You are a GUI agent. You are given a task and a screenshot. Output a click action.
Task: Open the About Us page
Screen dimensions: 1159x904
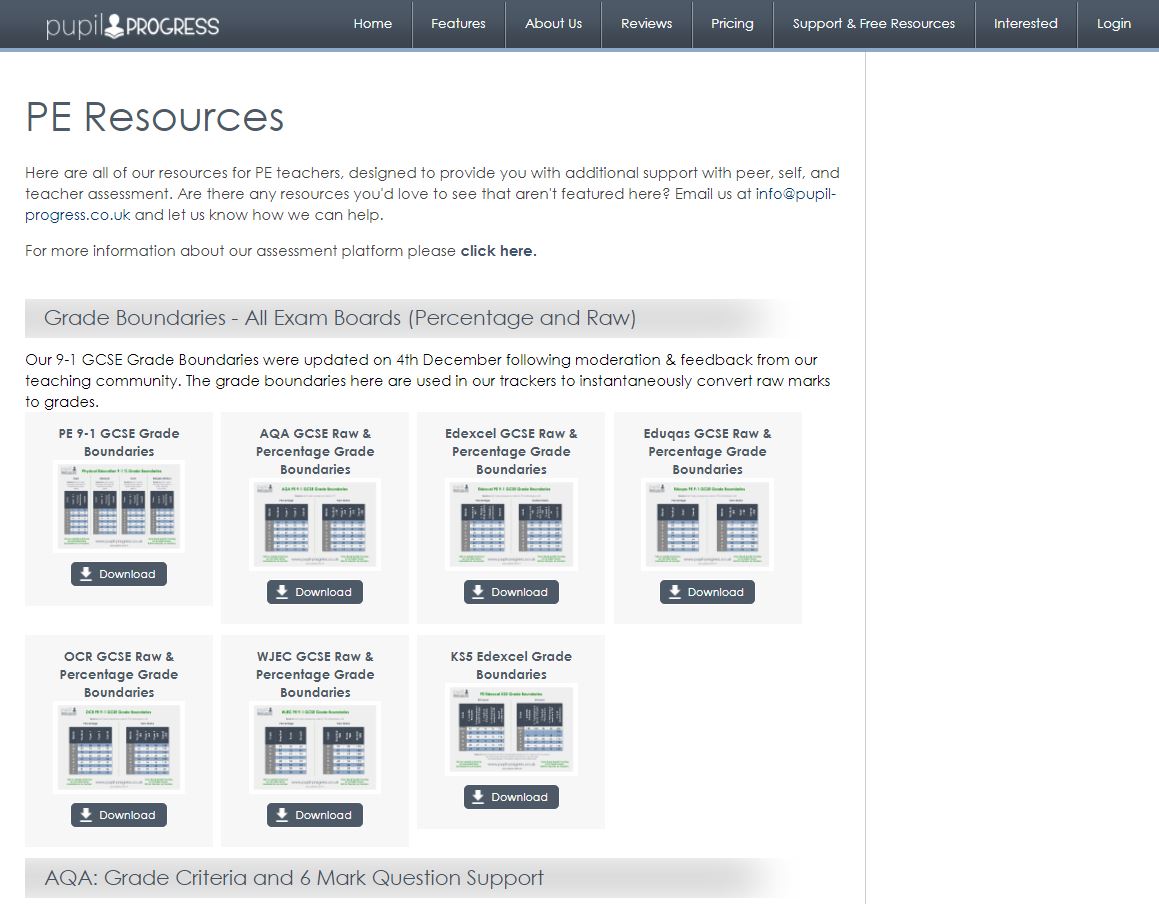pos(553,24)
